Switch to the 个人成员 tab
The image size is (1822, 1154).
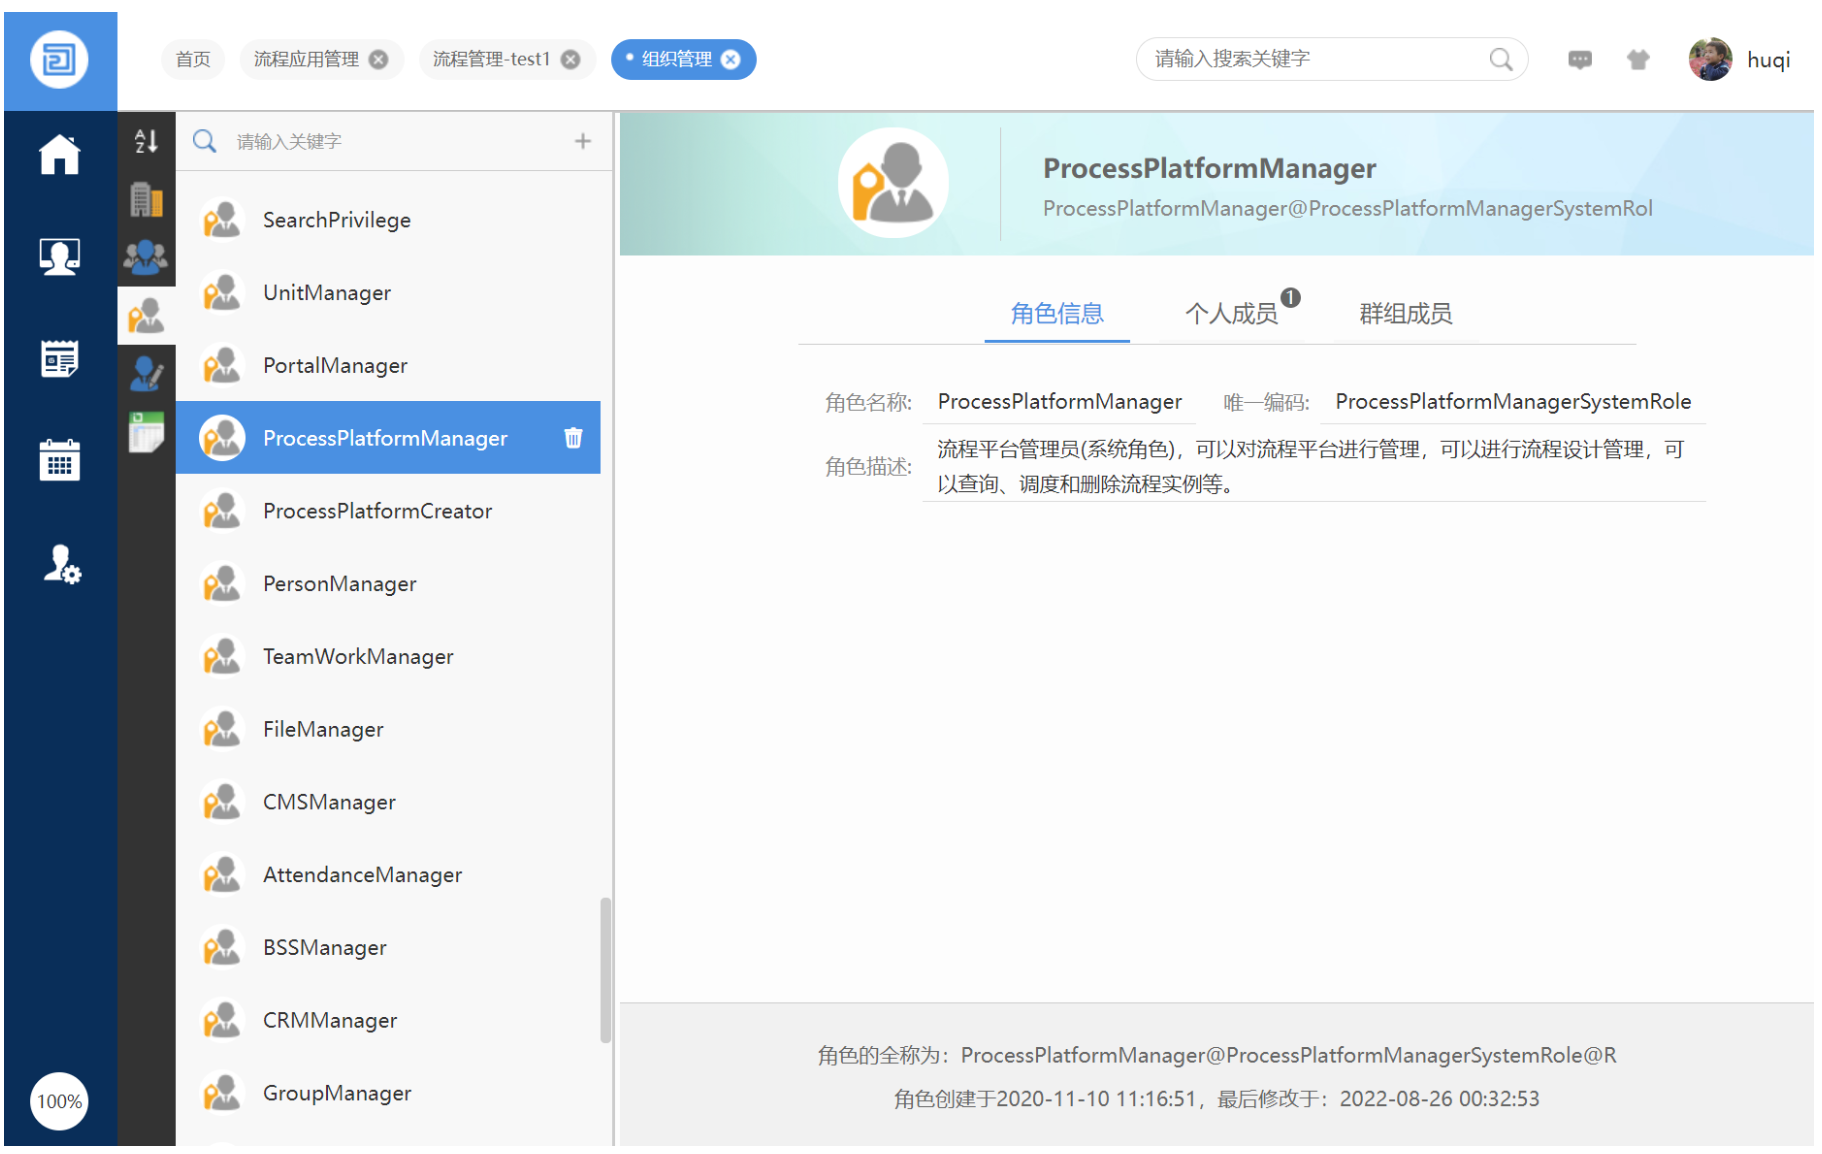[1231, 314]
